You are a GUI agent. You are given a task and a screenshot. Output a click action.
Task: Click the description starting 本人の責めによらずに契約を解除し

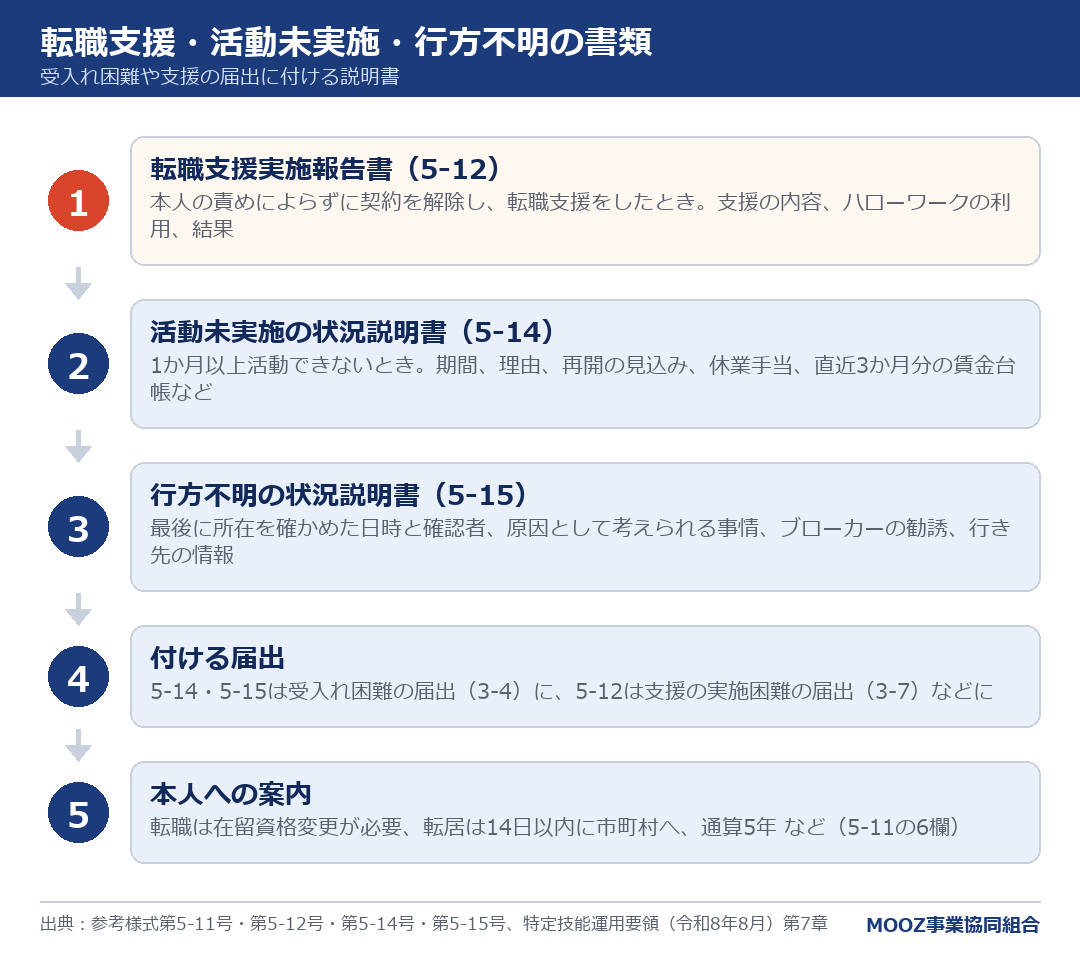(580, 215)
